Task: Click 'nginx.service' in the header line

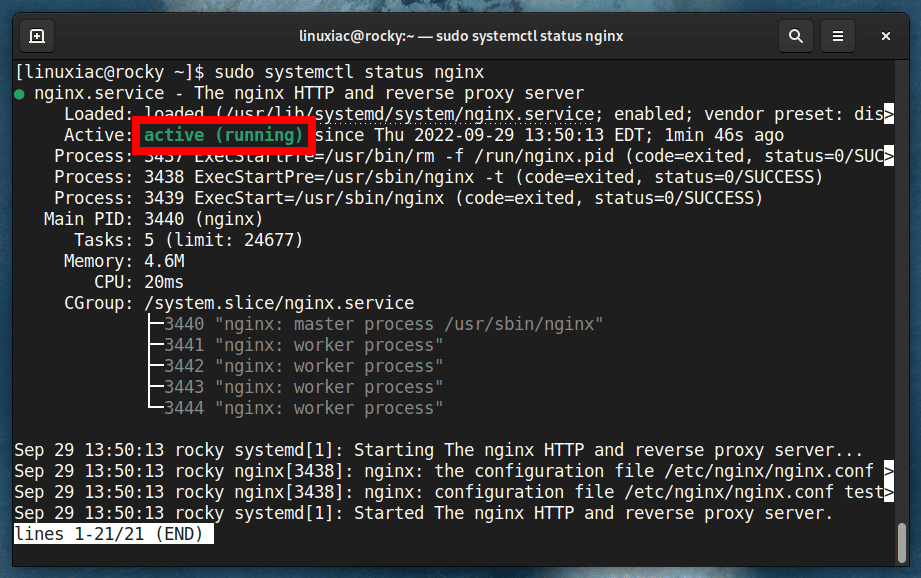Action: point(99,93)
